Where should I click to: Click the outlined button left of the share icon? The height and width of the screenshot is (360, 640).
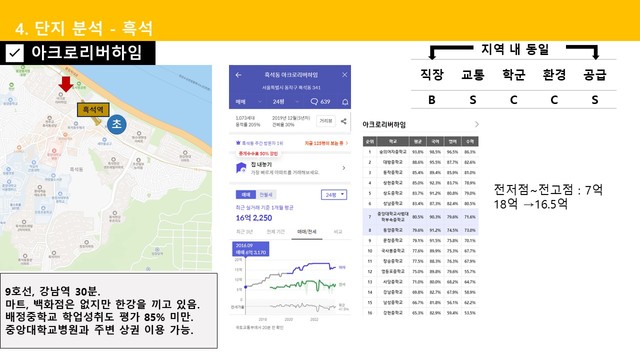pyautogui.click(x=326, y=121)
